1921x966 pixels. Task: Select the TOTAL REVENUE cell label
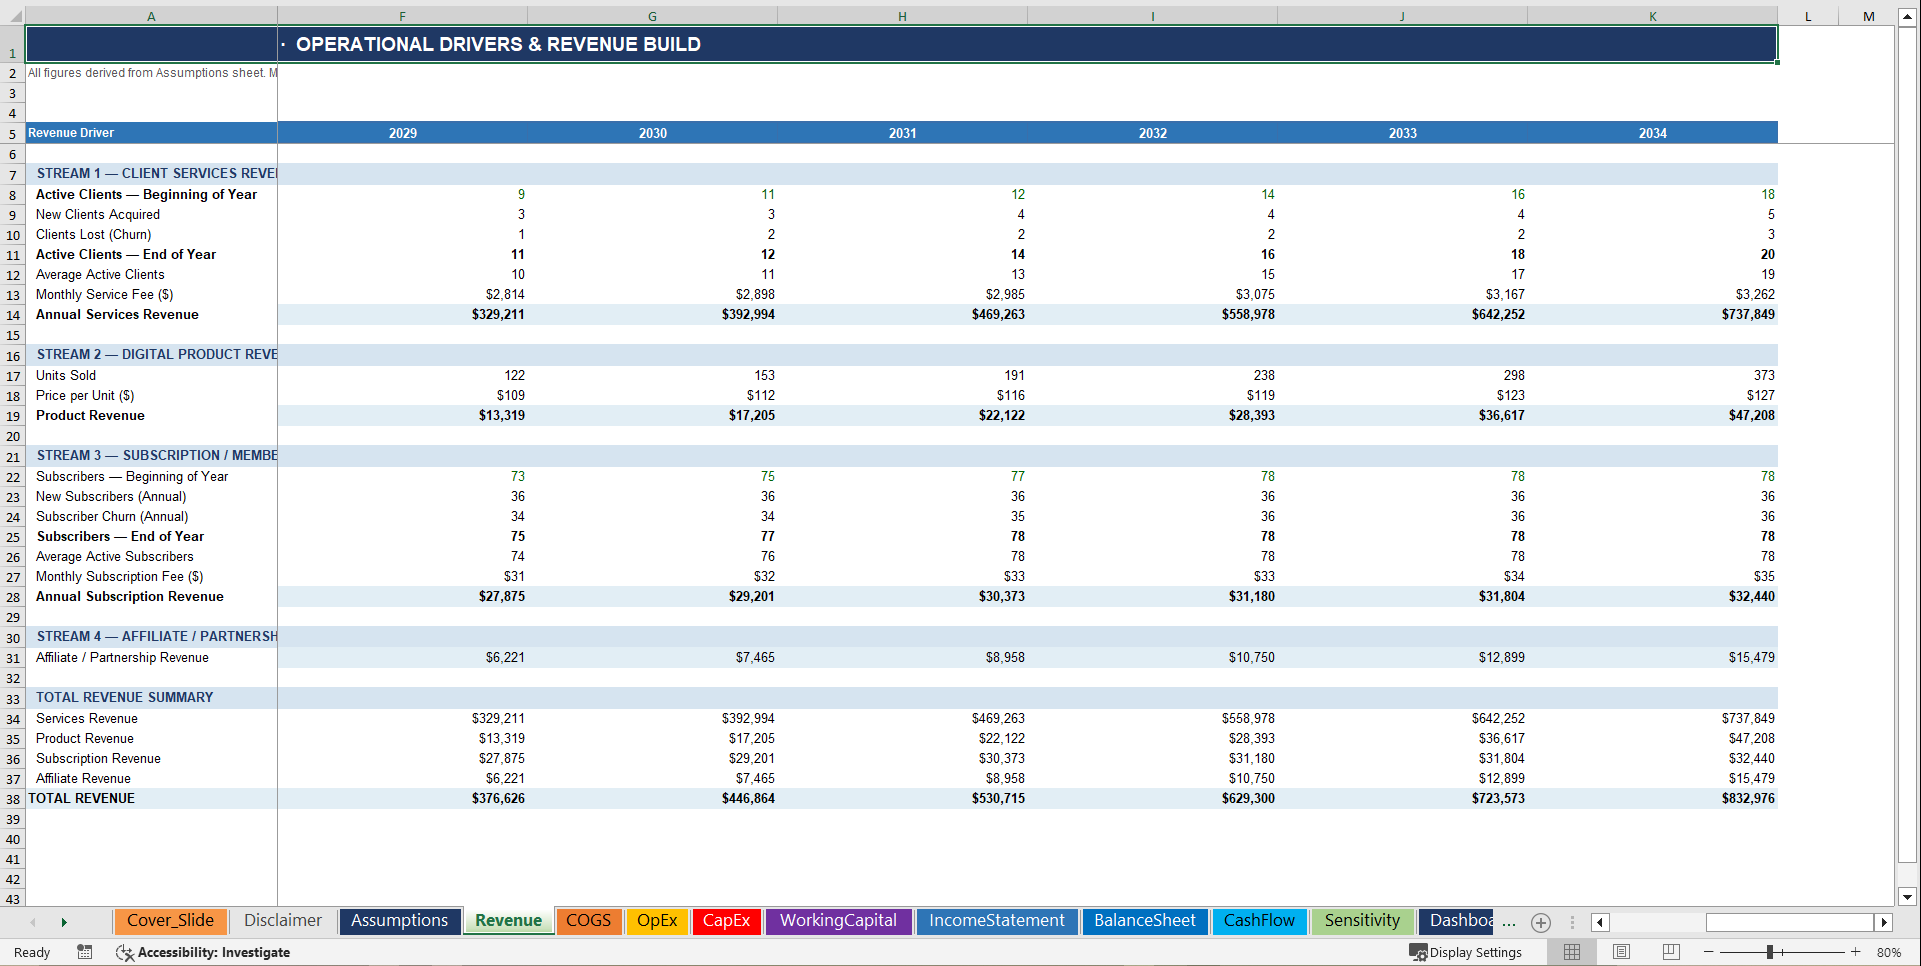(x=81, y=798)
